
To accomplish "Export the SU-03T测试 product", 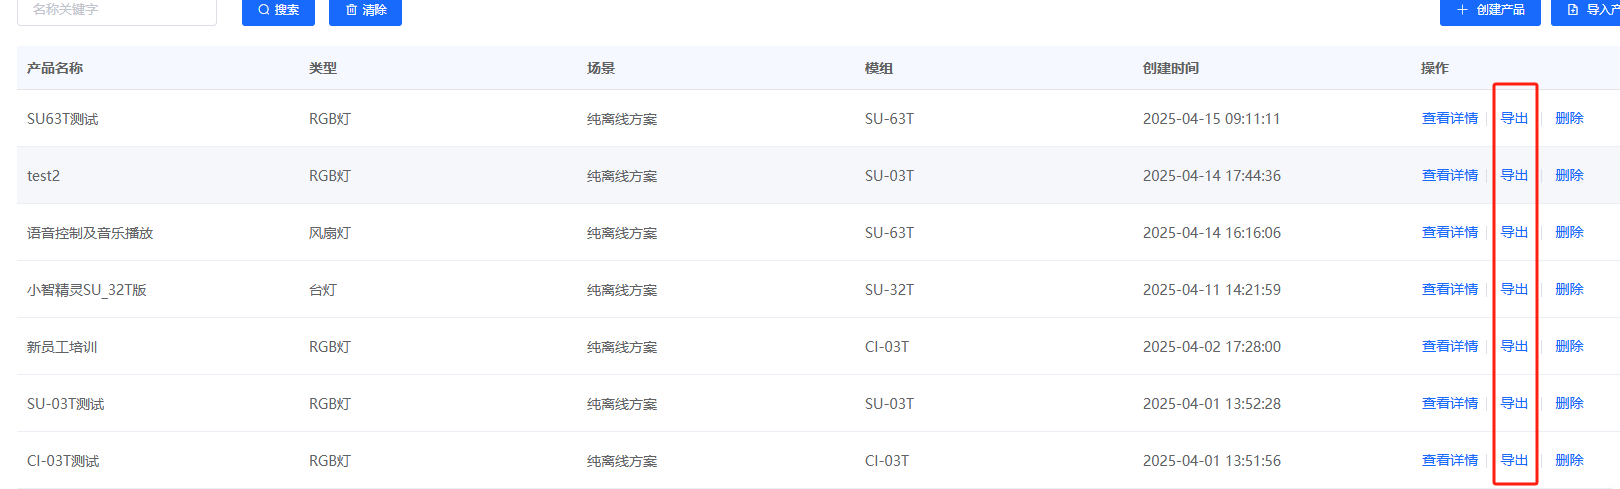I will (x=1514, y=403).
